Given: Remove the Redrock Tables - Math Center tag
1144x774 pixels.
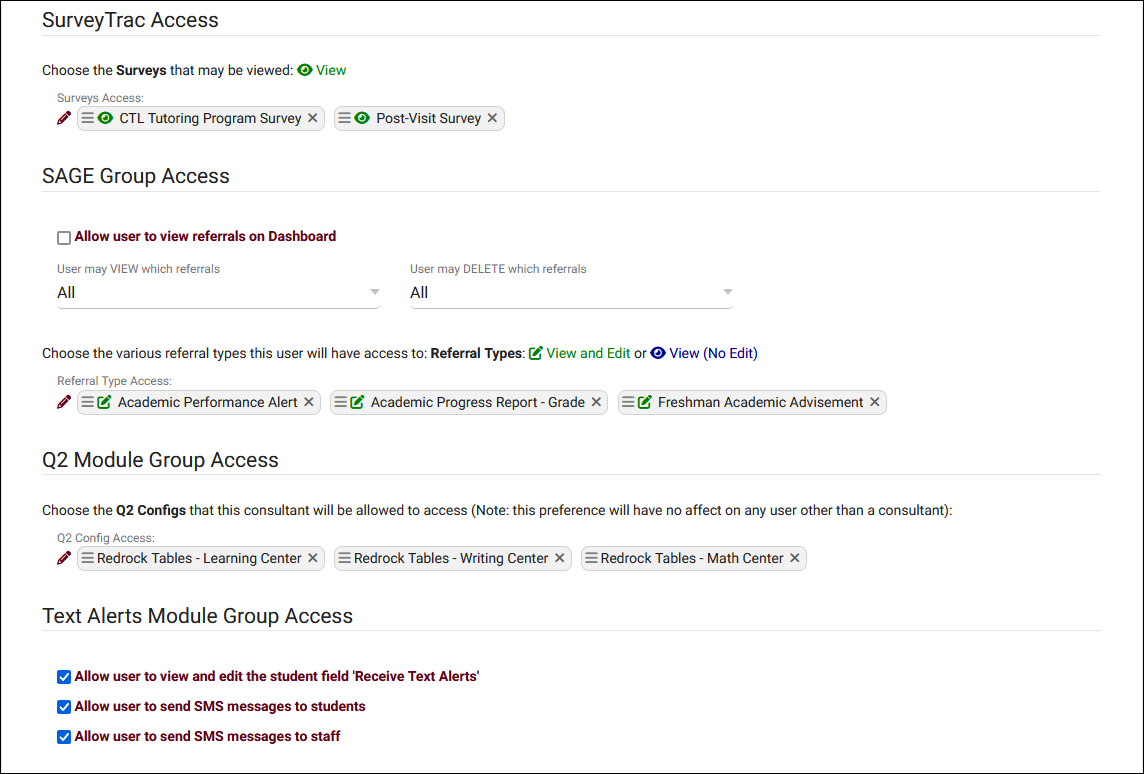Looking at the screenshot, I should tap(795, 558).
